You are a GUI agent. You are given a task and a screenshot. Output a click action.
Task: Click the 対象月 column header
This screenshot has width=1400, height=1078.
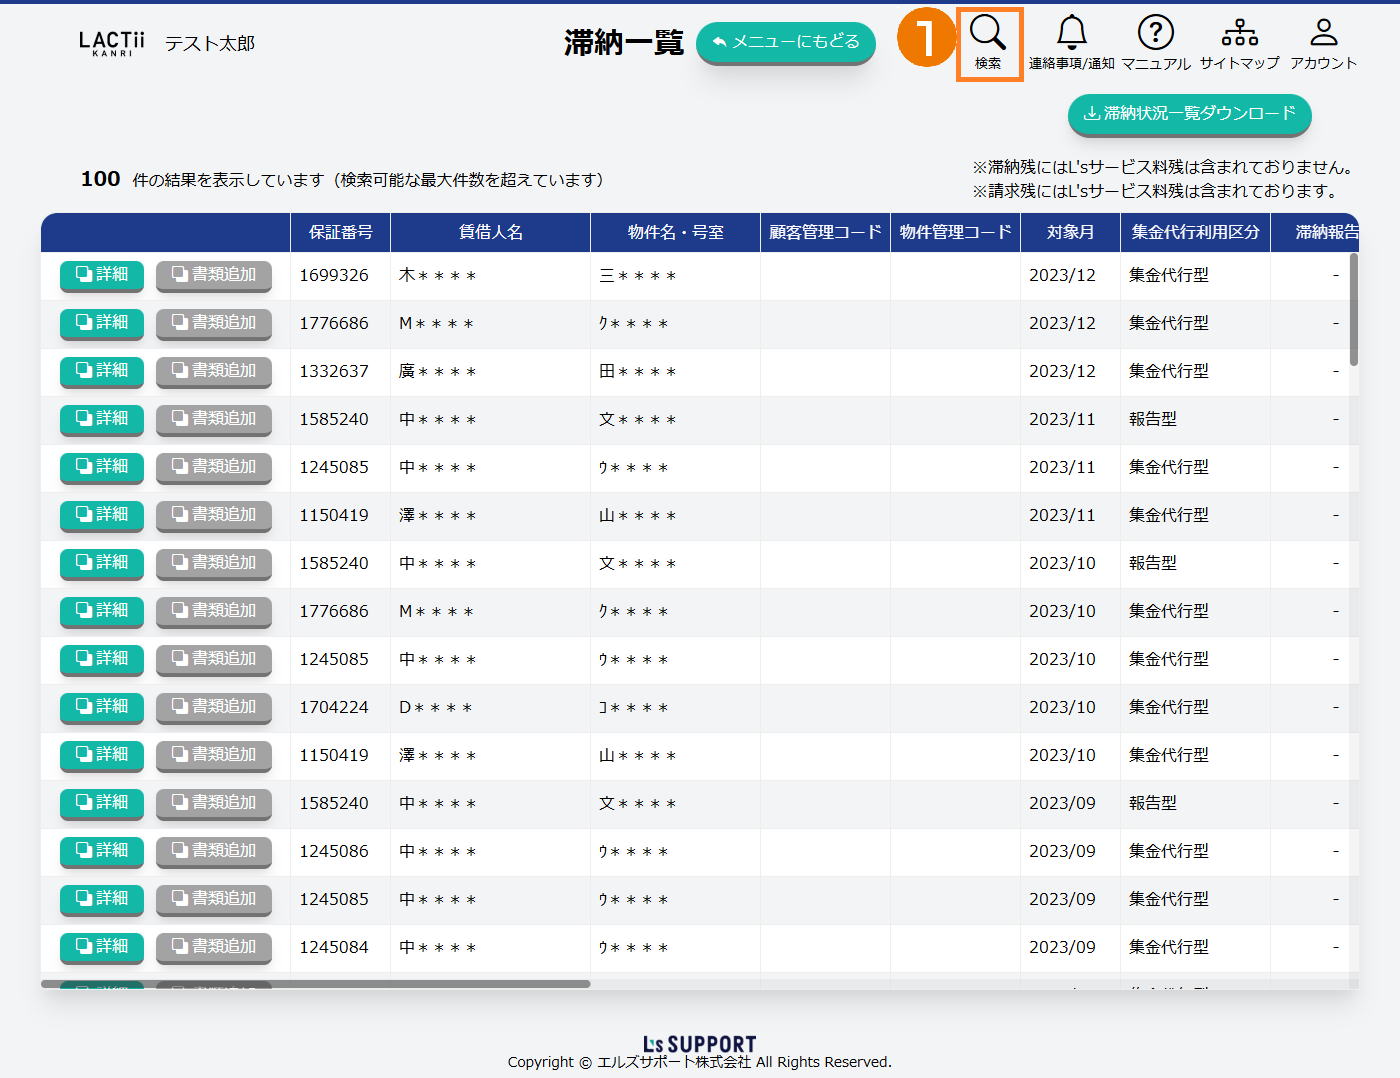1070,232
